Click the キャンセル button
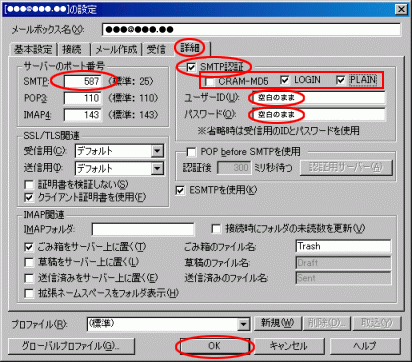412x362 pixels. click(289, 346)
